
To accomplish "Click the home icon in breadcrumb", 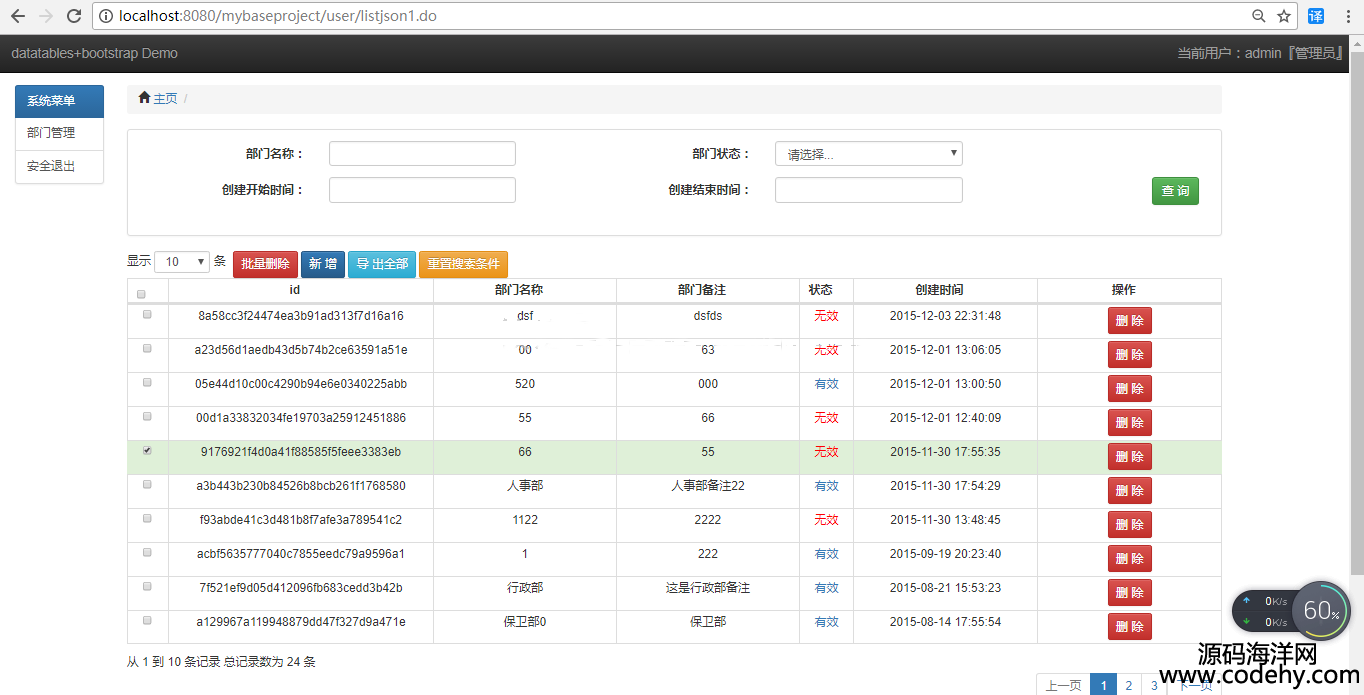I will coord(145,98).
